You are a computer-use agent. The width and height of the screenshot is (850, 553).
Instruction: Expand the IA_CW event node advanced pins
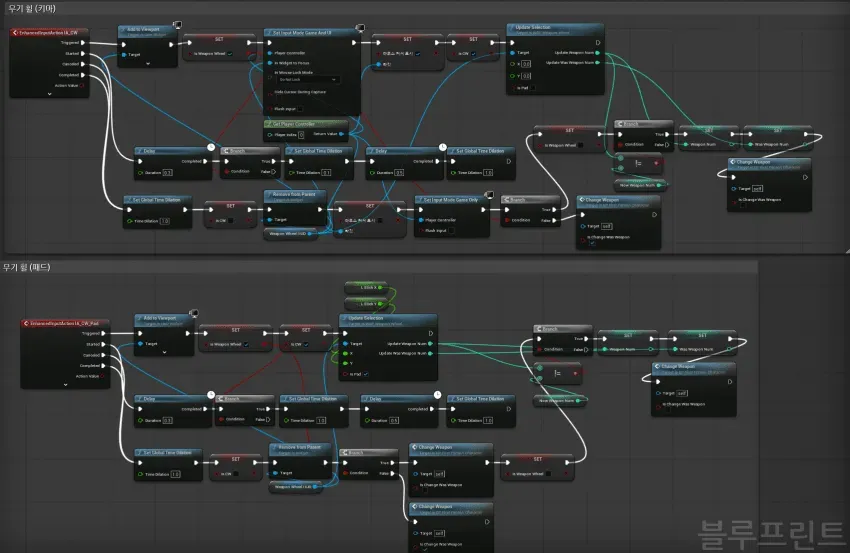[49, 94]
